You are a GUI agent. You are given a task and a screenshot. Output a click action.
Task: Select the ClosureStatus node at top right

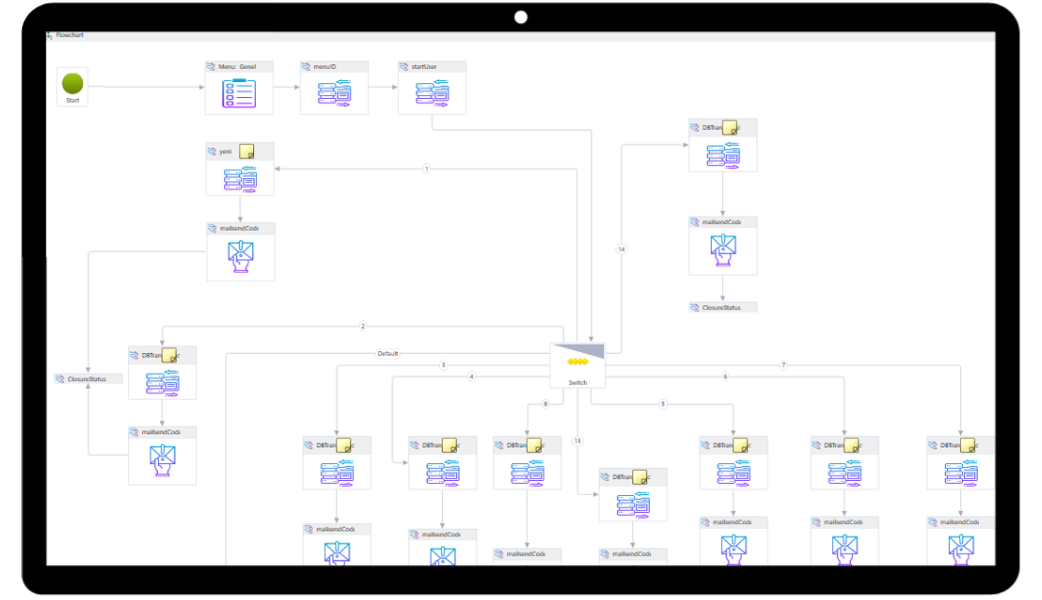(x=722, y=307)
